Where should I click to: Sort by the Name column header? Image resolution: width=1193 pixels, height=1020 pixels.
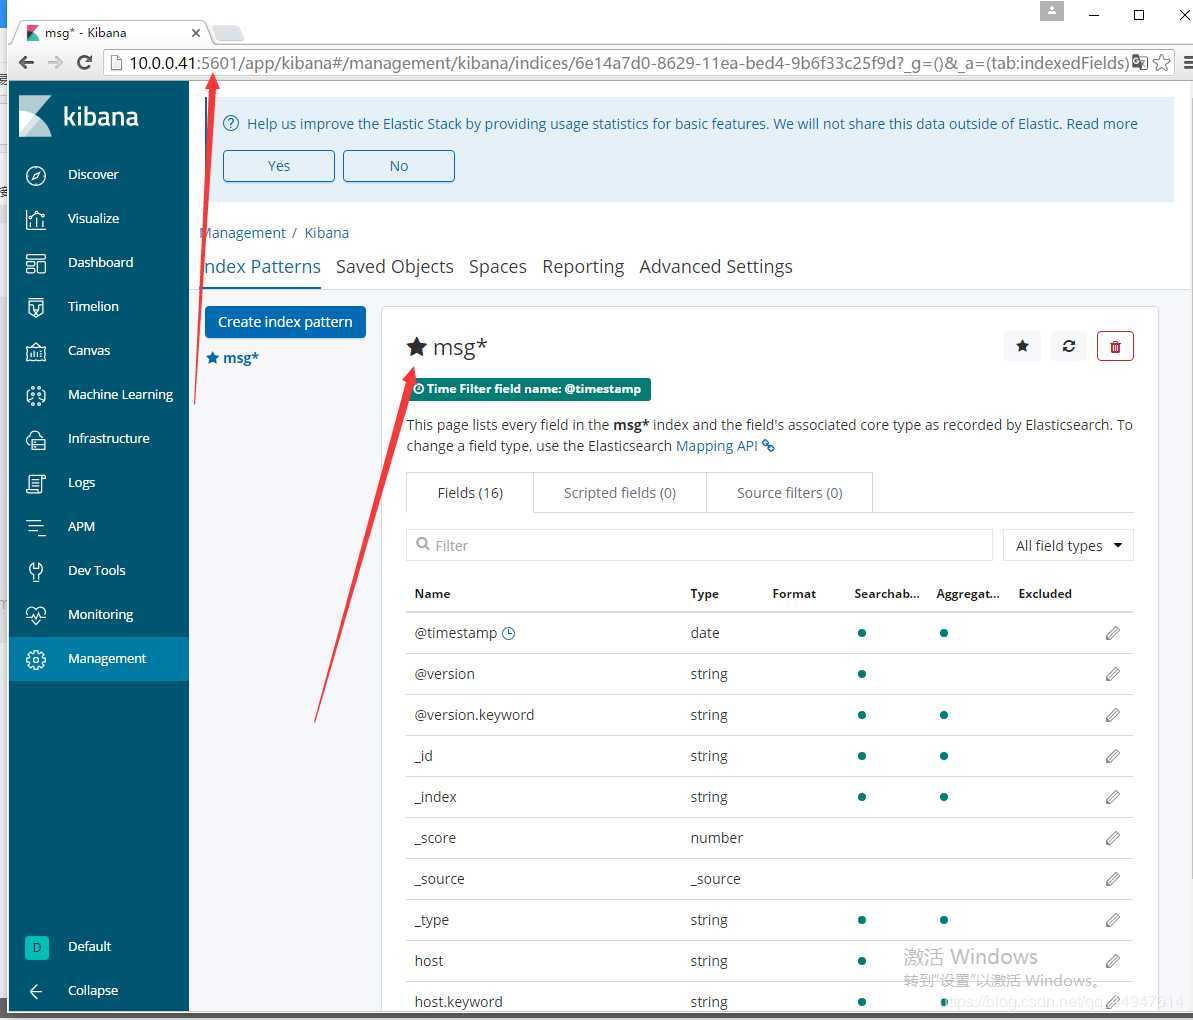tap(432, 594)
